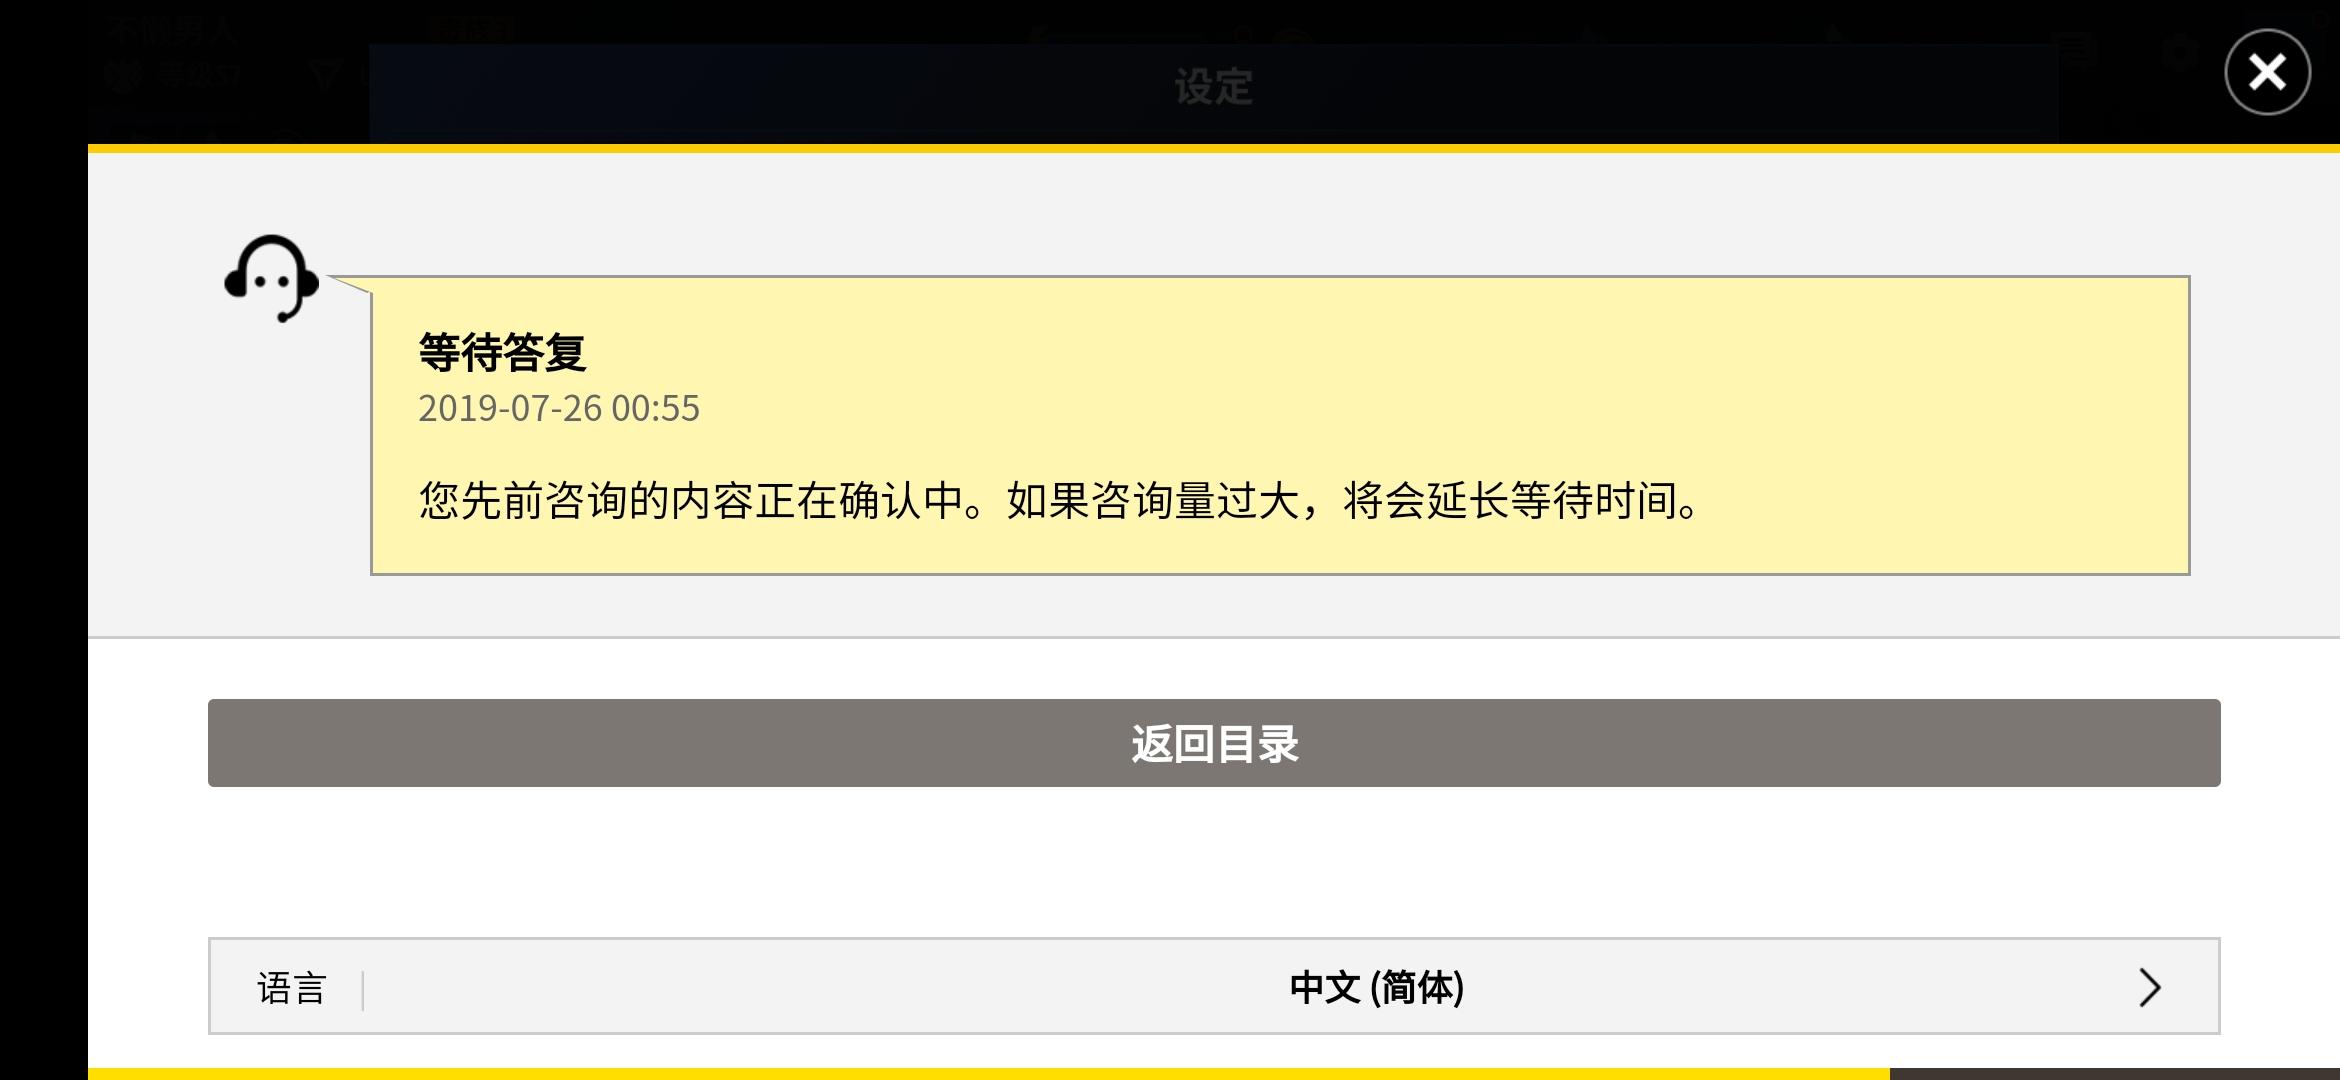Click the customer service headset icon
Screen dimensions: 2340x1080
coord(272,279)
